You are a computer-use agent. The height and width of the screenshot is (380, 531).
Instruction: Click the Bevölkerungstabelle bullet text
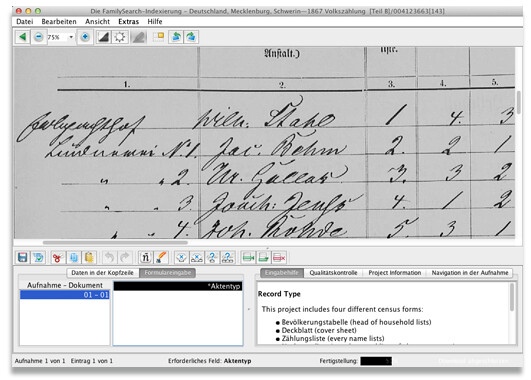point(356,322)
